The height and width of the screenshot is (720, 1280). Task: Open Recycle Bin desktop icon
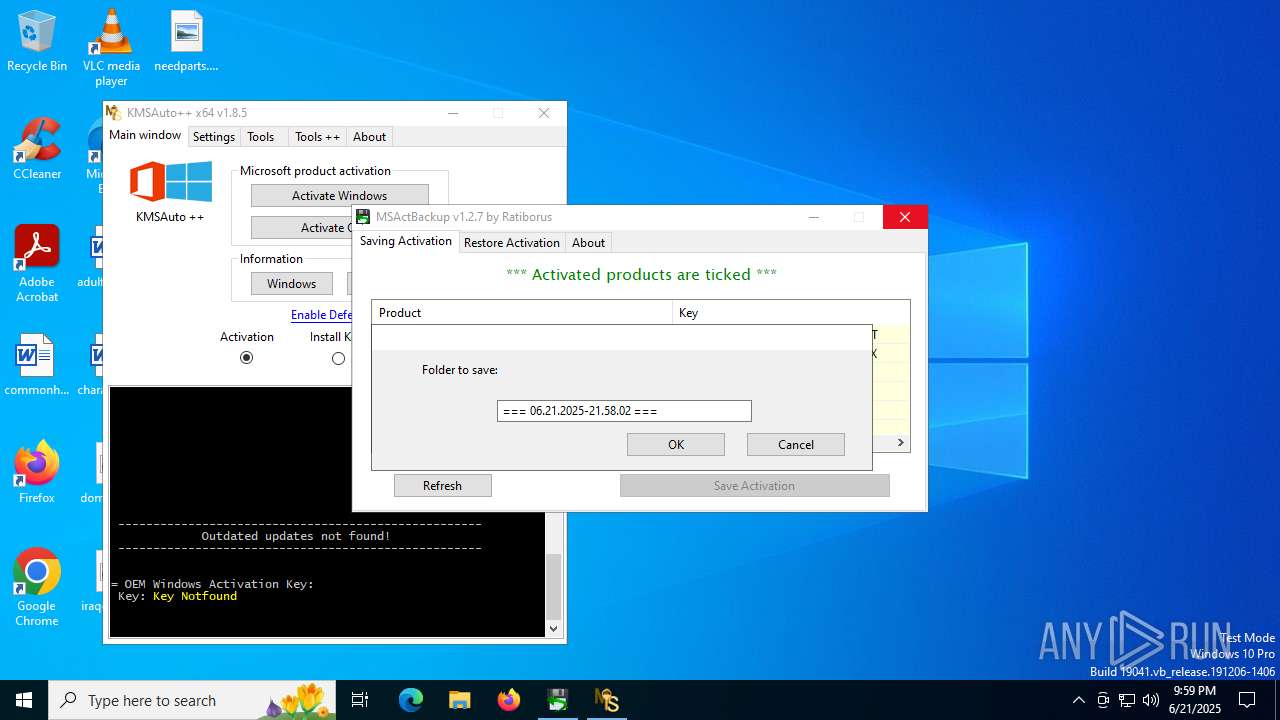click(x=37, y=41)
